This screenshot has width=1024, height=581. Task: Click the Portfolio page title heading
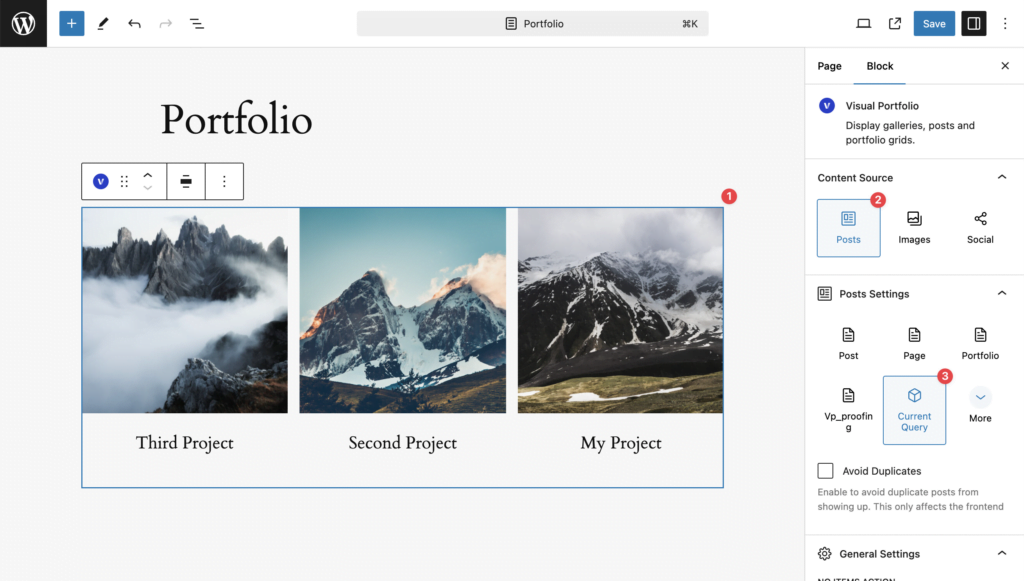coord(236,120)
